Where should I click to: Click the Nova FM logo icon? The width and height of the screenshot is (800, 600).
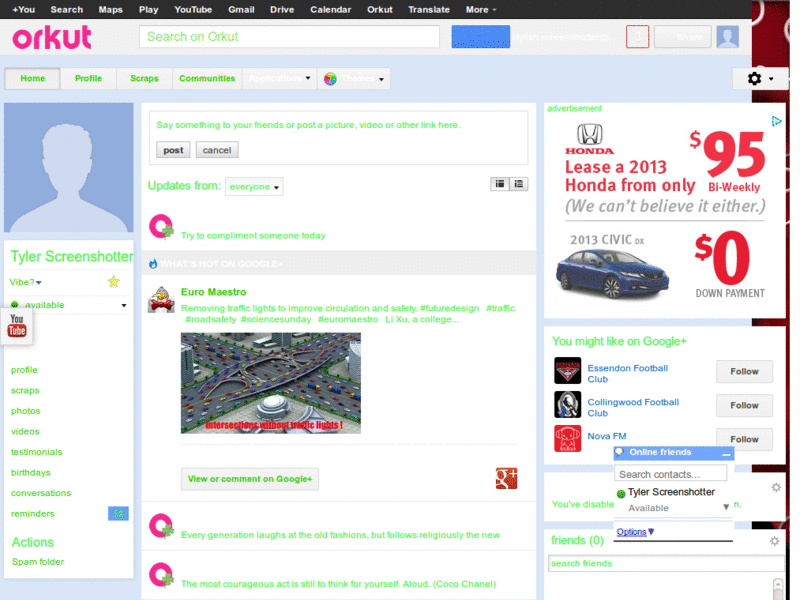point(567,438)
